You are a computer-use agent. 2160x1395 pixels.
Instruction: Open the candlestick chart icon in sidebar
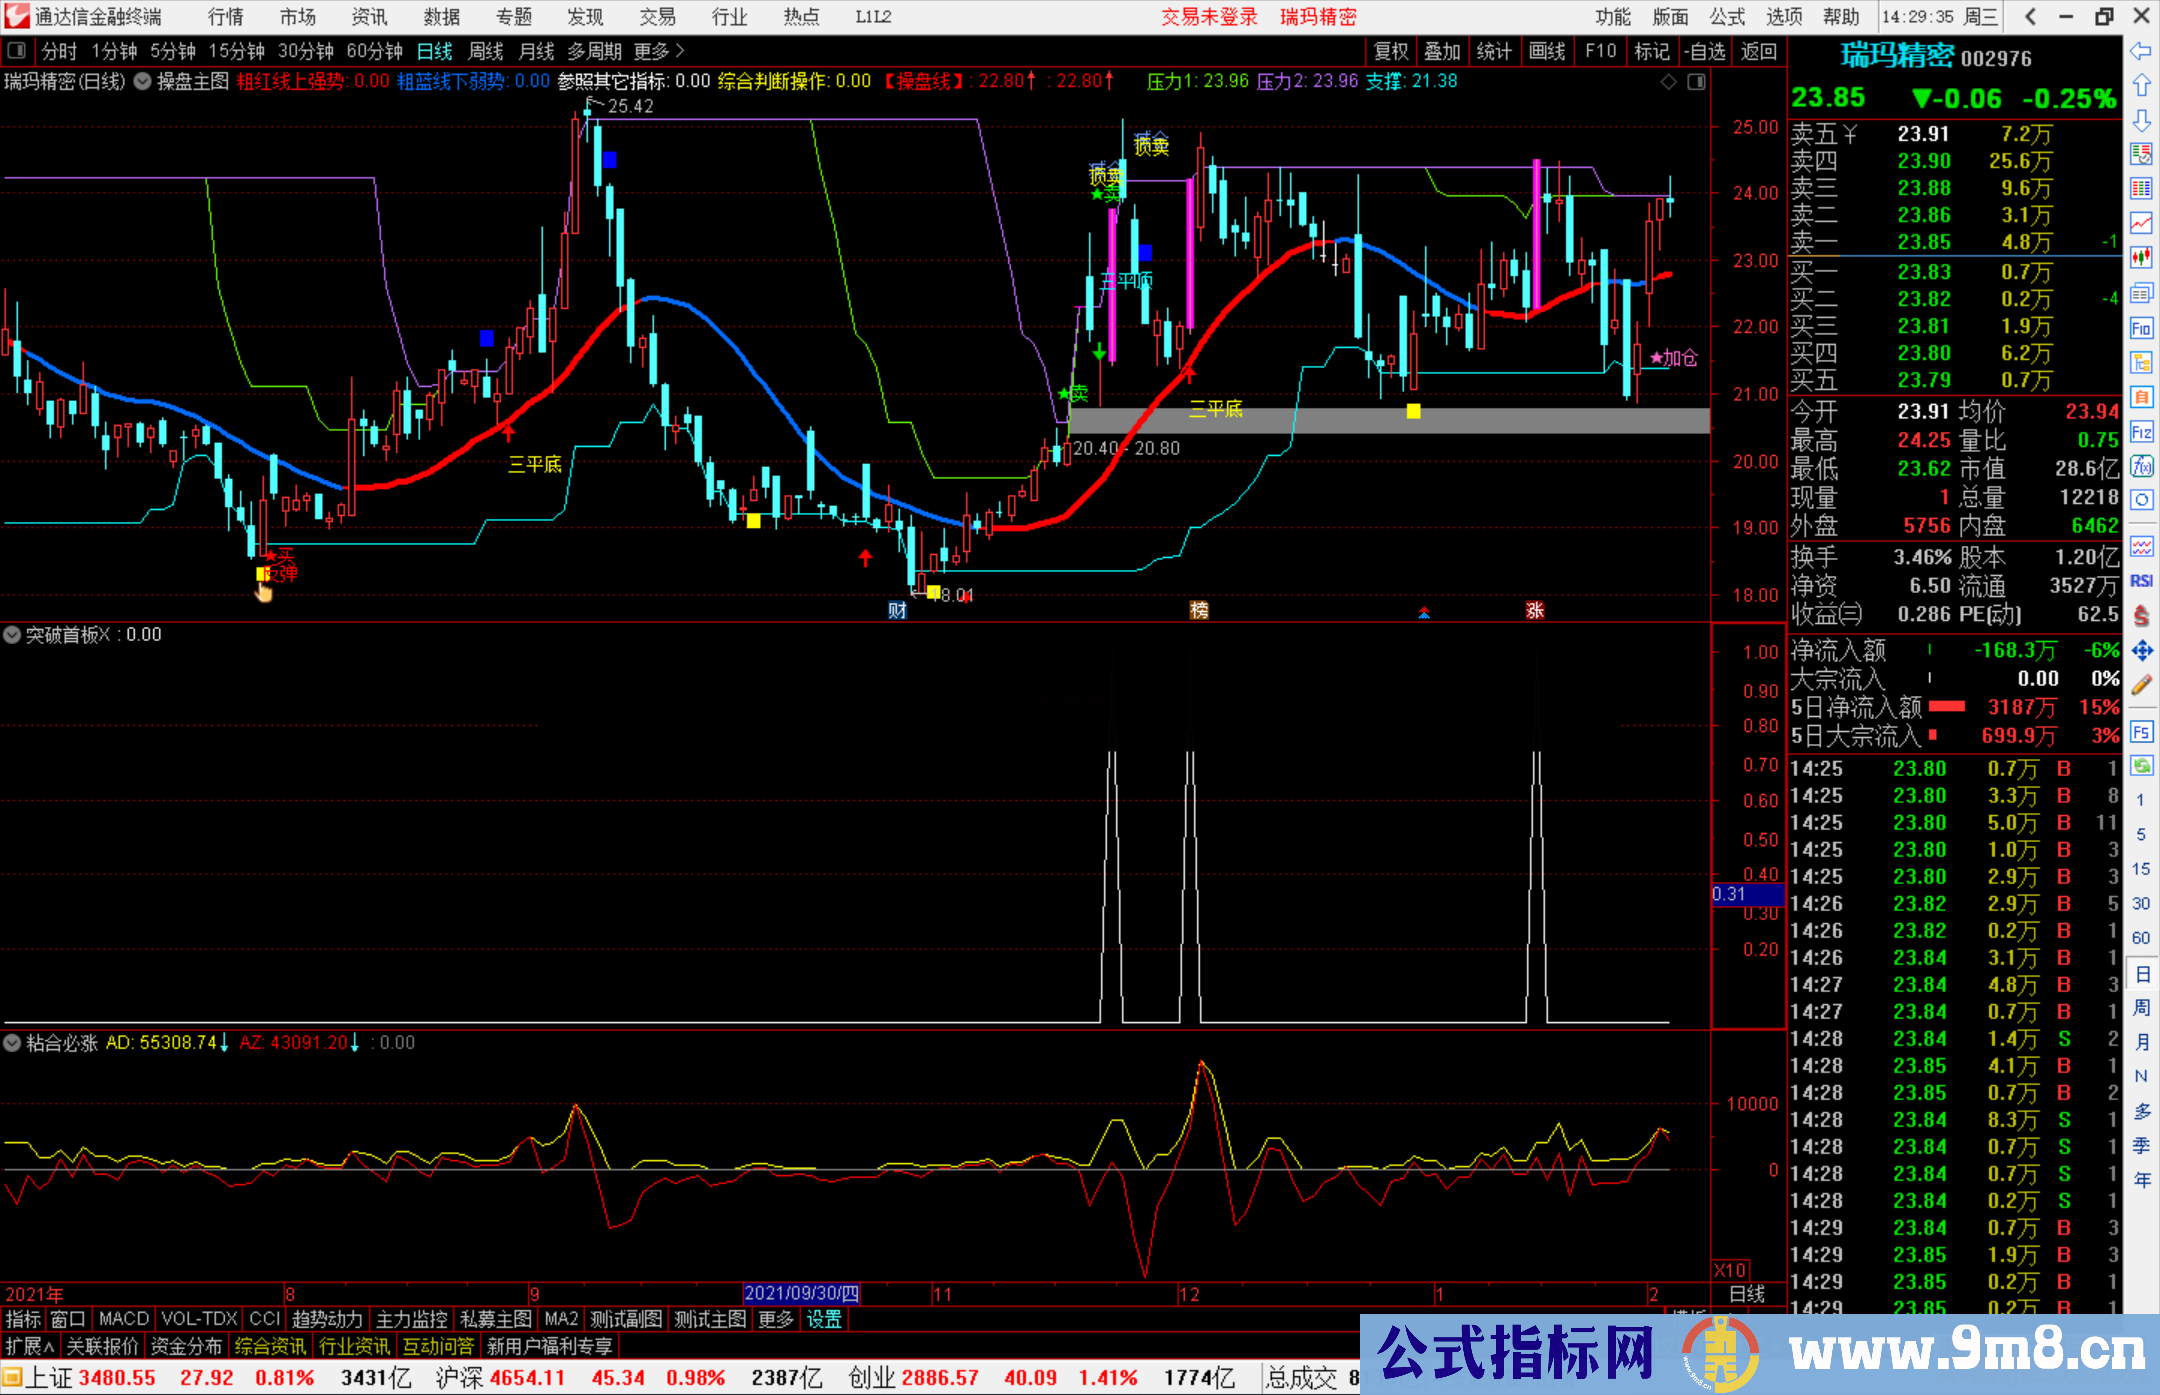coord(2141,257)
